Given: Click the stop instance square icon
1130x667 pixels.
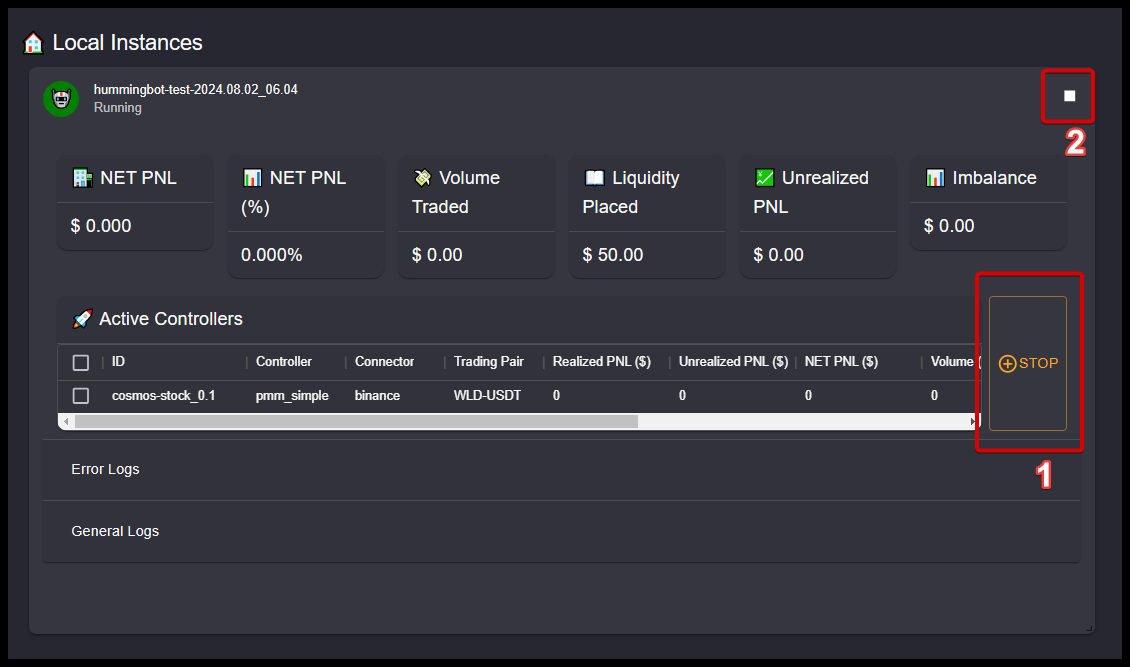Looking at the screenshot, I should coord(1069,96).
